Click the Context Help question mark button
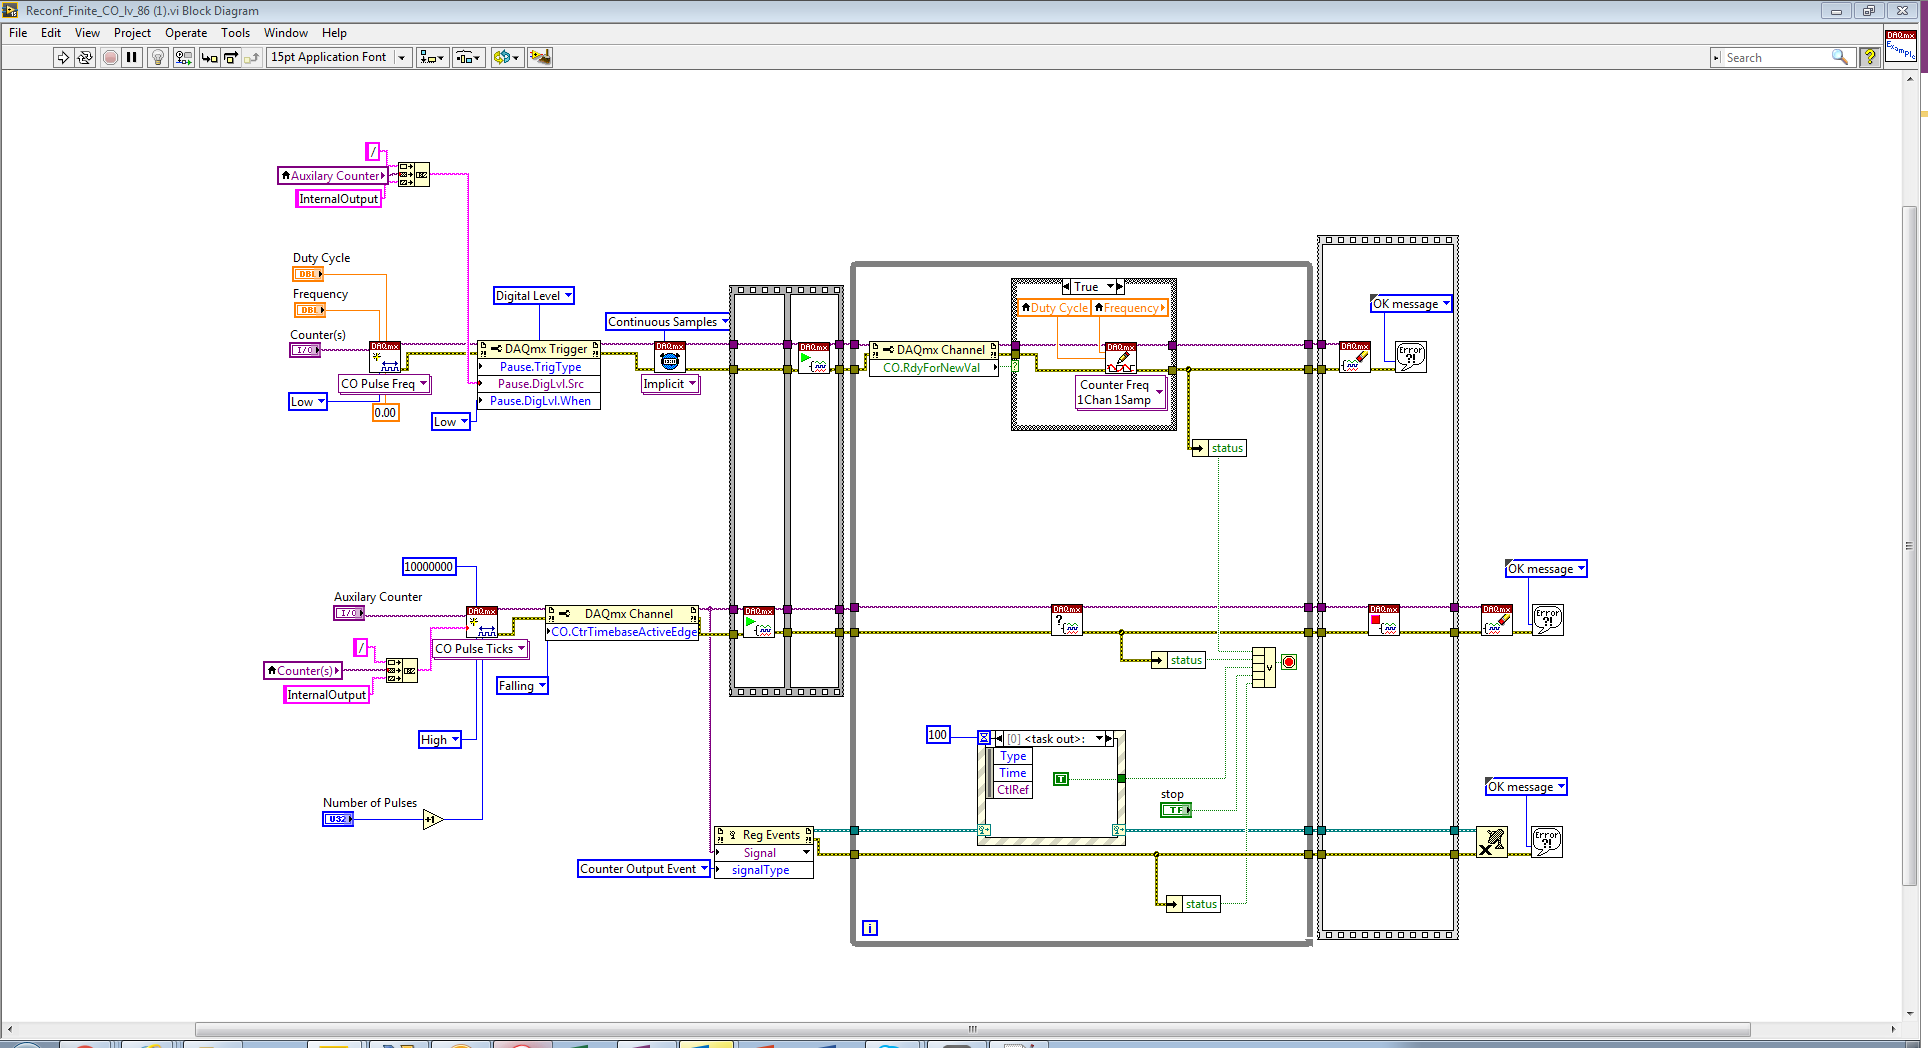The width and height of the screenshot is (1928, 1048). pos(1869,57)
